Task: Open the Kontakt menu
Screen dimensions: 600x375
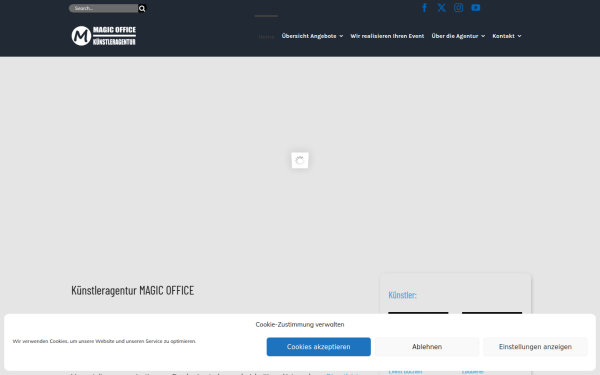Action: pos(503,36)
